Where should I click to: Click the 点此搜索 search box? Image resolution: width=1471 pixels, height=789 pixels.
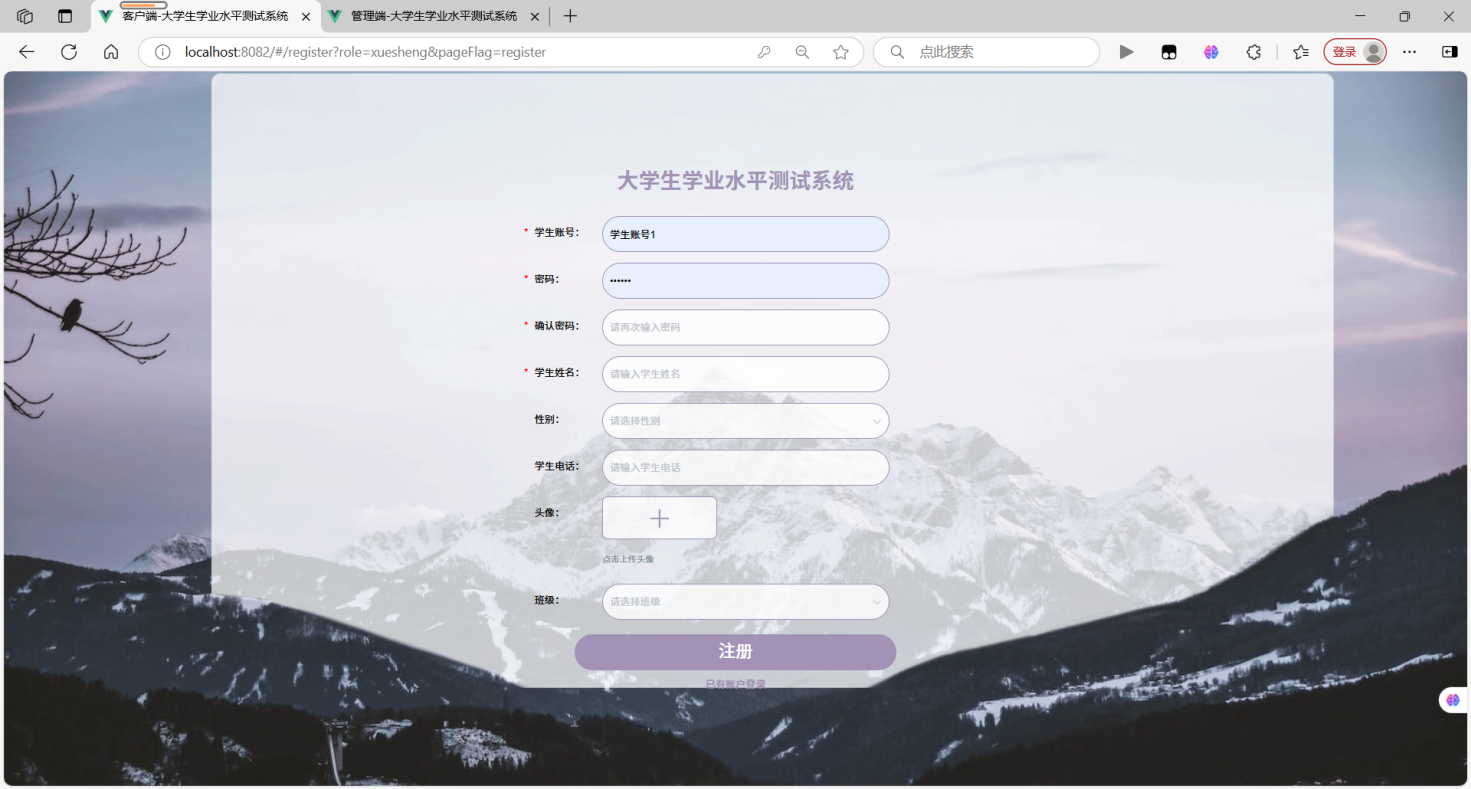pos(985,52)
